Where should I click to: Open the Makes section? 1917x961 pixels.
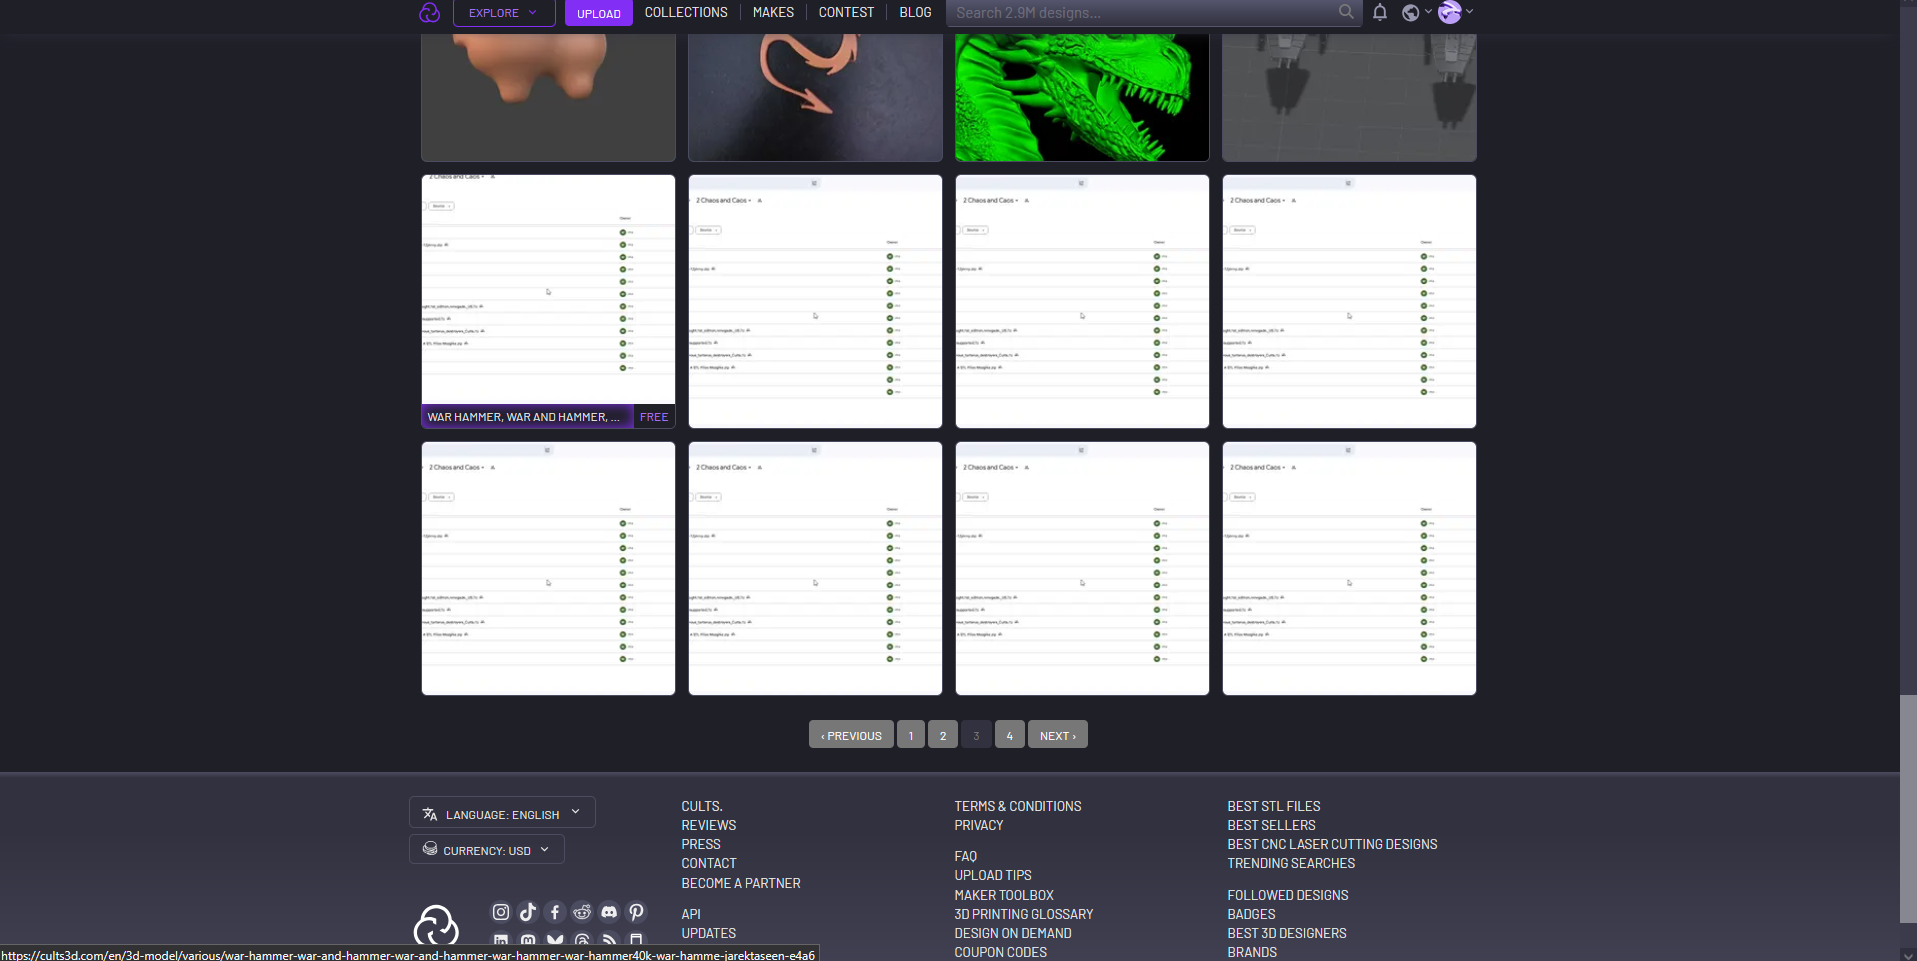[x=773, y=13]
